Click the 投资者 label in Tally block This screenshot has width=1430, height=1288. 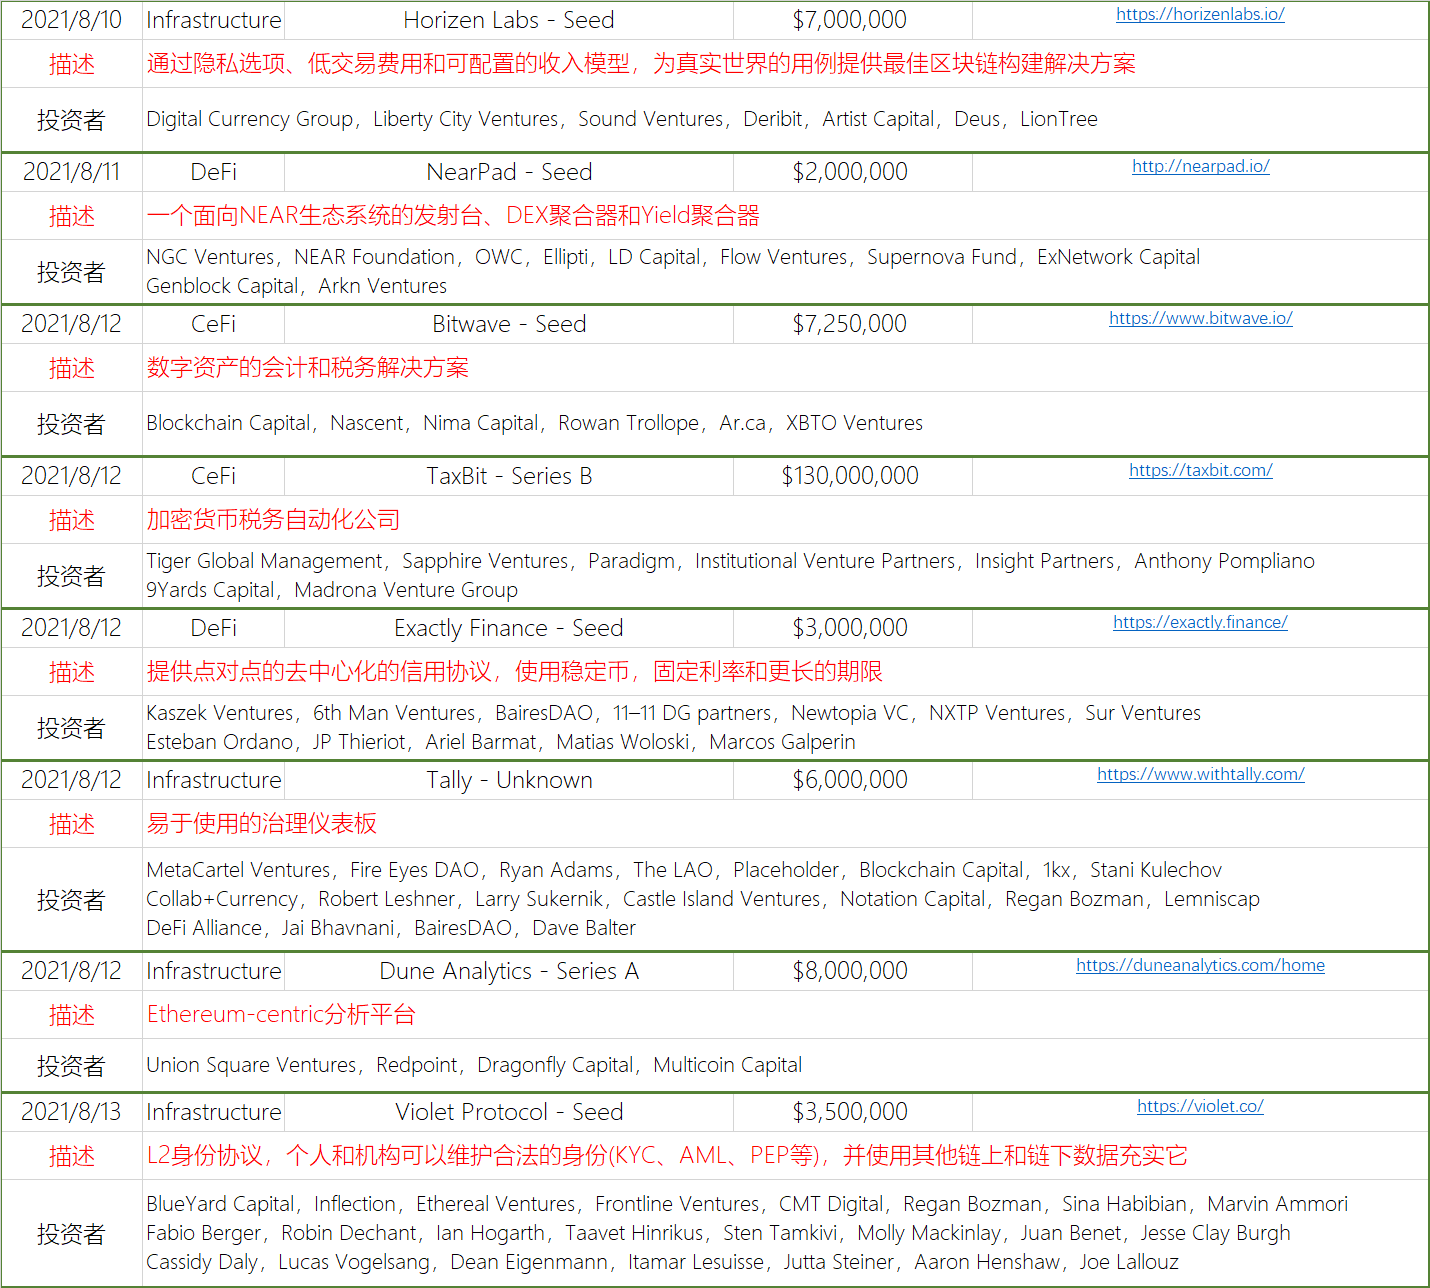pos(71,900)
